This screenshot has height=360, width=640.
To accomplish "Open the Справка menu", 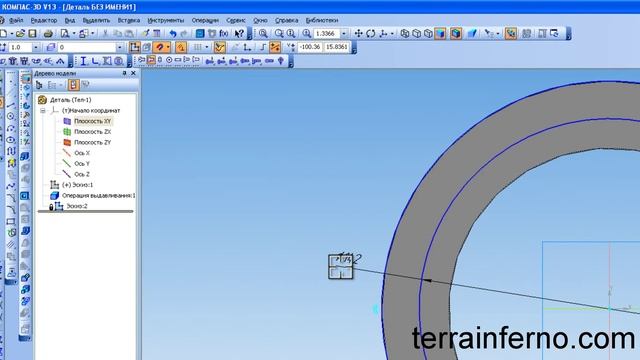I will (287, 20).
